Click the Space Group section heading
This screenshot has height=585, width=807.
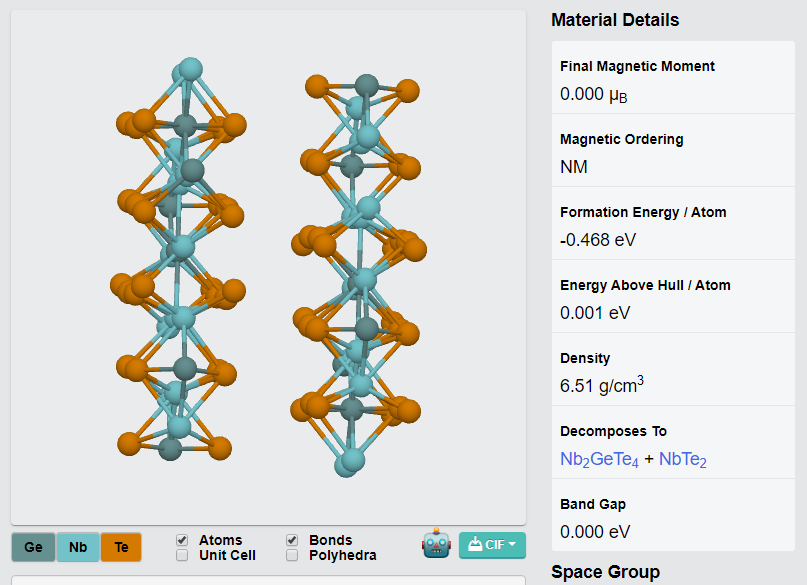(x=605, y=572)
